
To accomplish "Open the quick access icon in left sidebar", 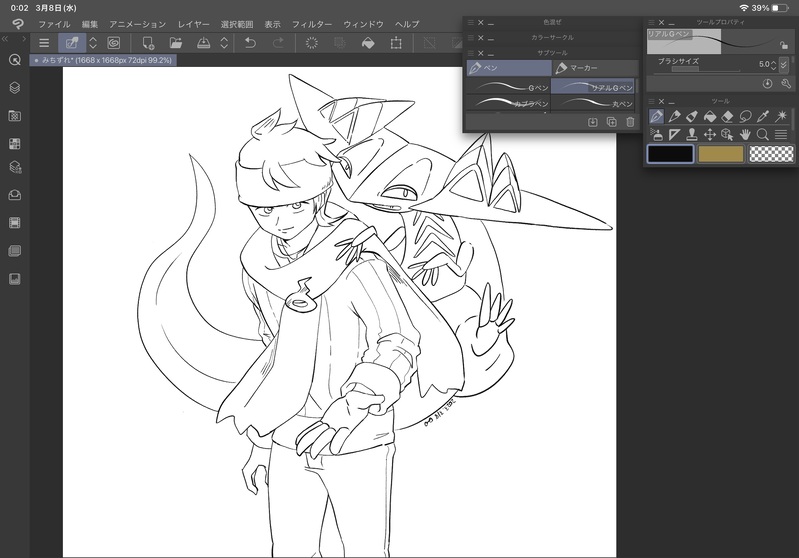I will pyautogui.click(x=15, y=60).
